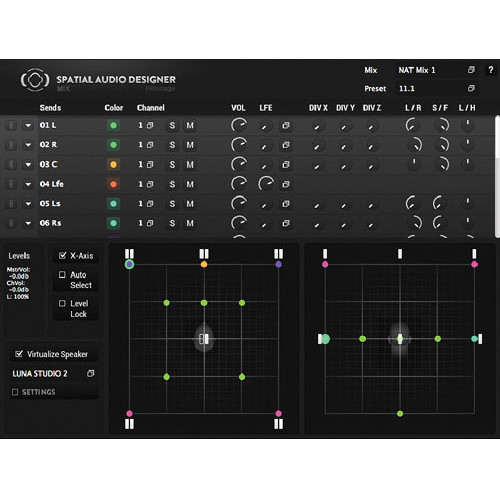Click the S/F knob of 02 R
The height and width of the screenshot is (500, 500).
pos(441,145)
